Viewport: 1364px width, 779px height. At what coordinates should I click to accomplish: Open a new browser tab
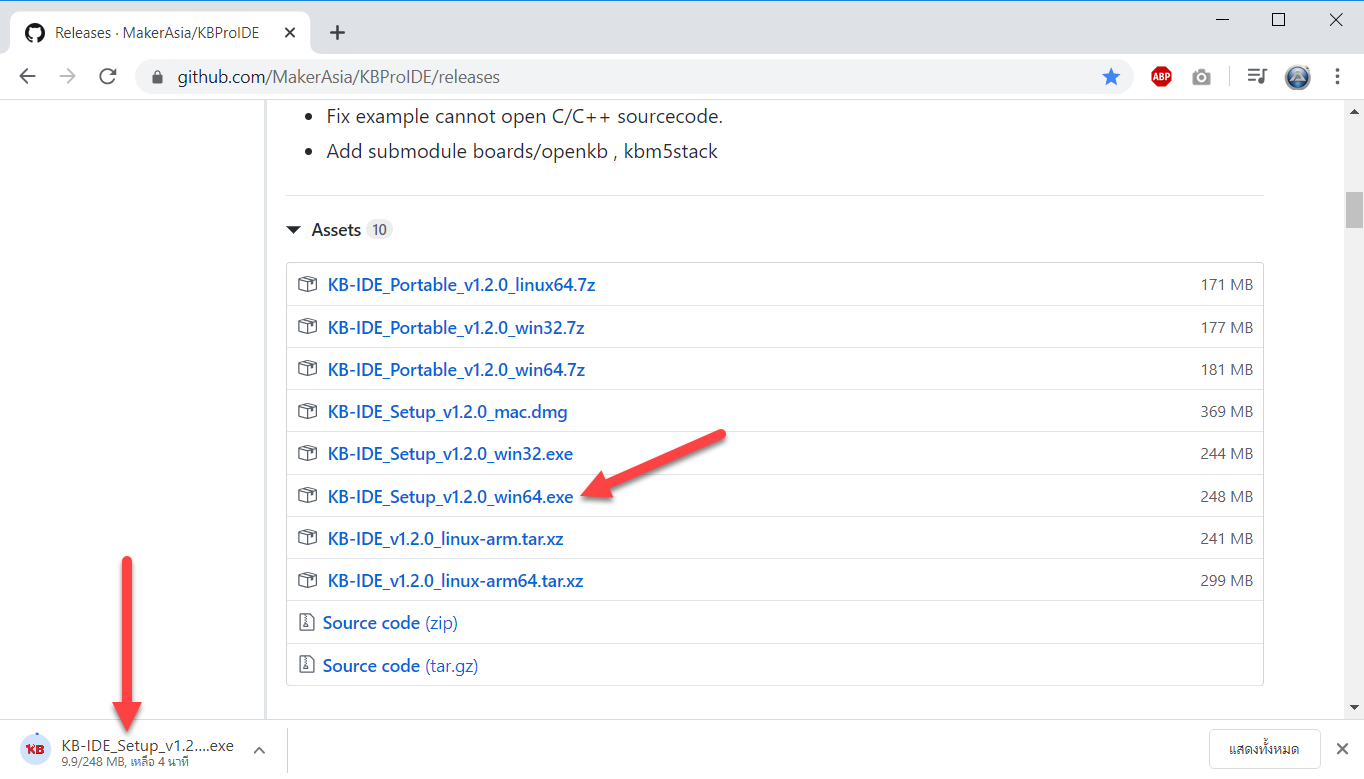[x=337, y=33]
